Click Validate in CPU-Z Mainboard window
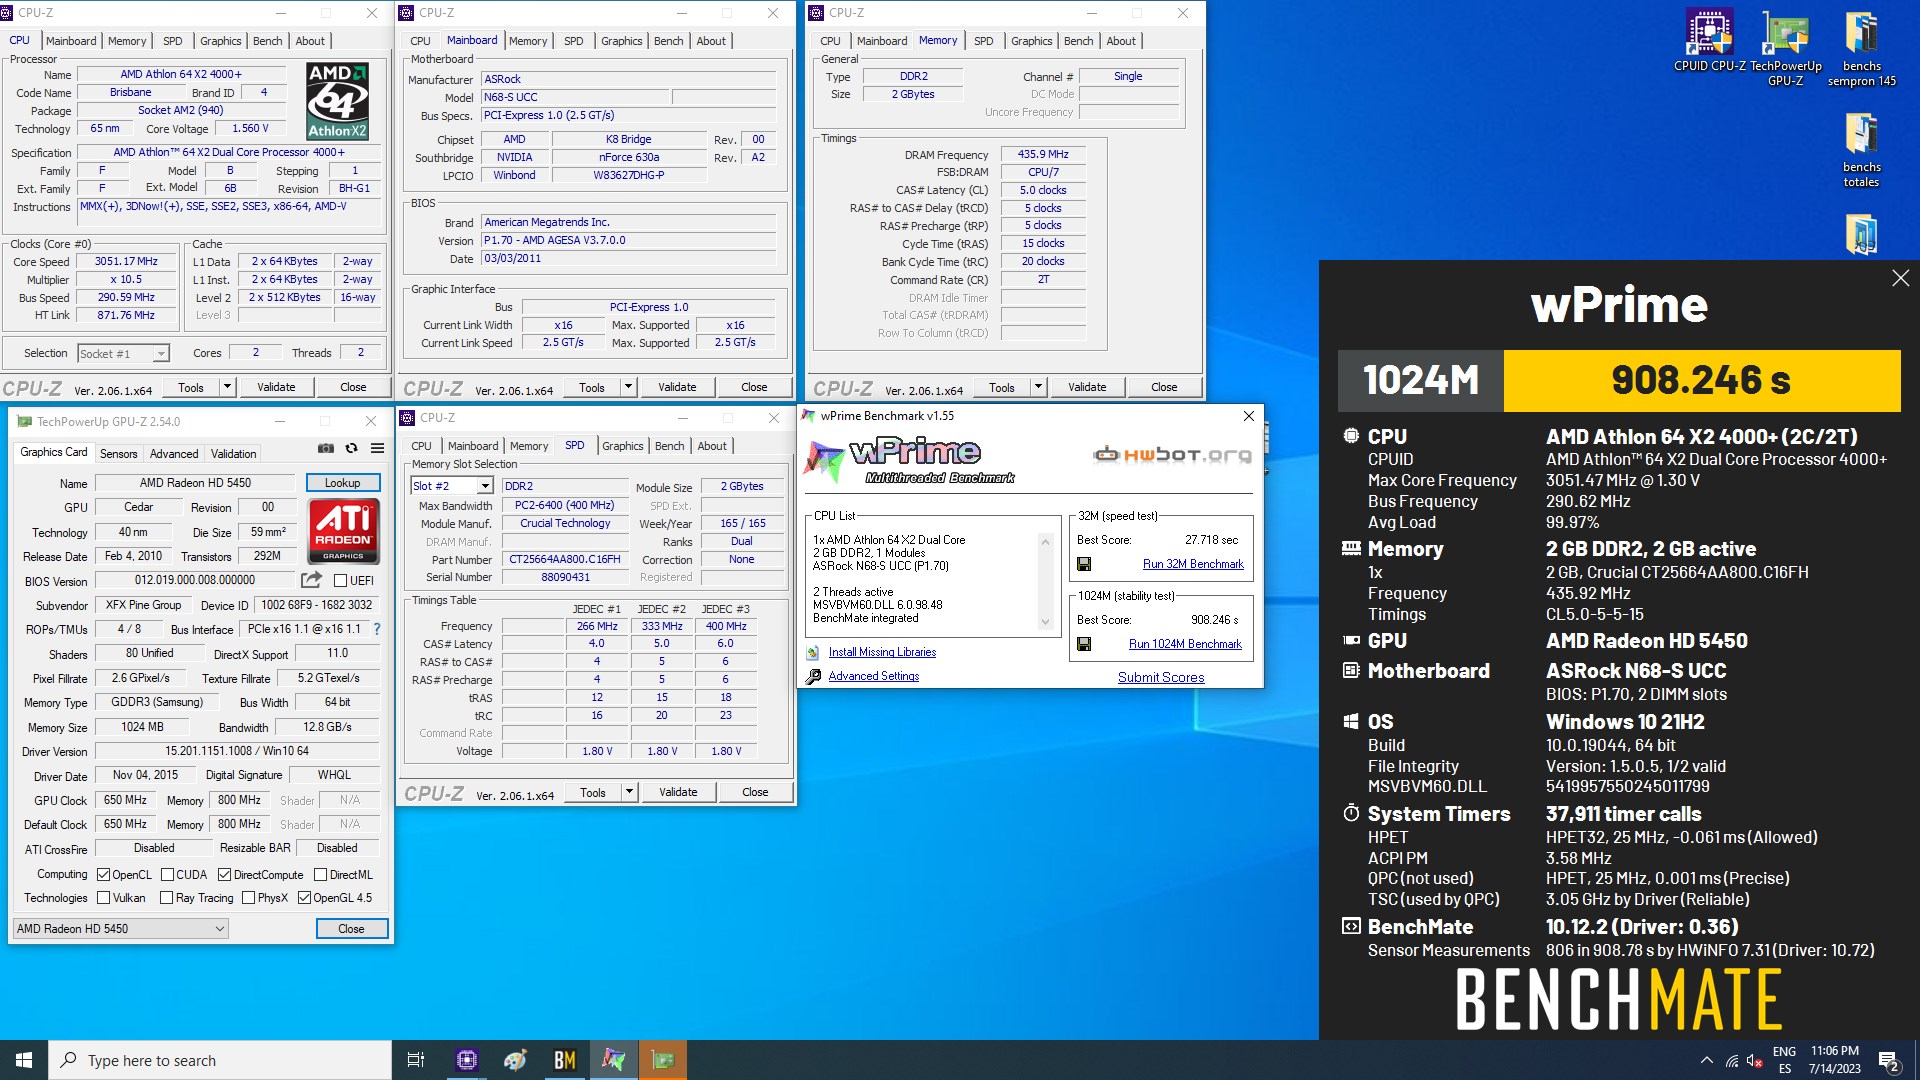 (677, 387)
